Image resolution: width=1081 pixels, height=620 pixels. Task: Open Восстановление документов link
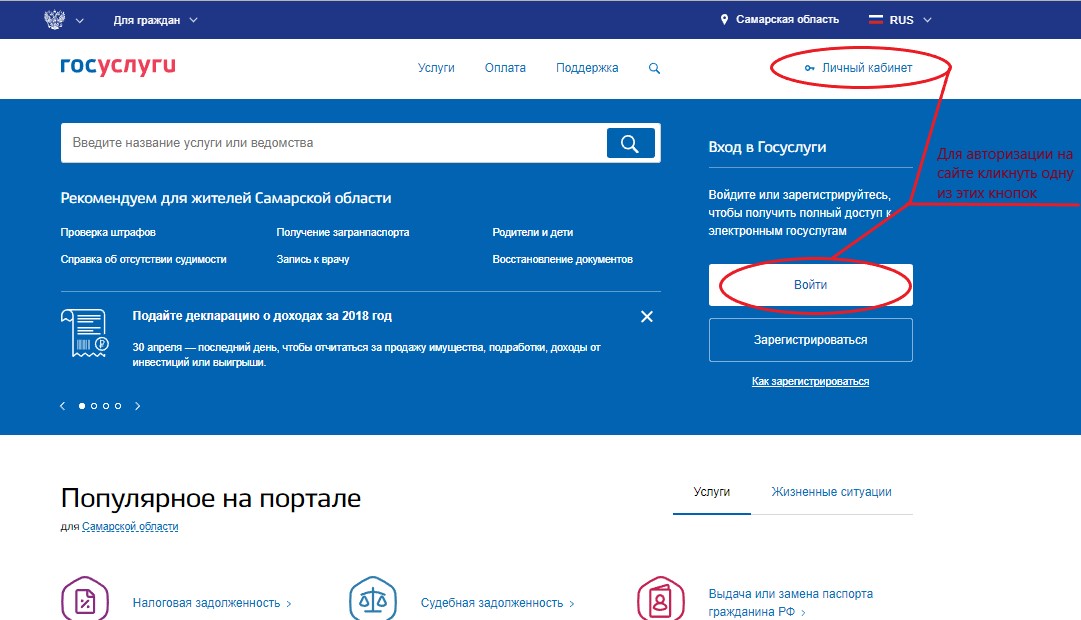coord(562,259)
